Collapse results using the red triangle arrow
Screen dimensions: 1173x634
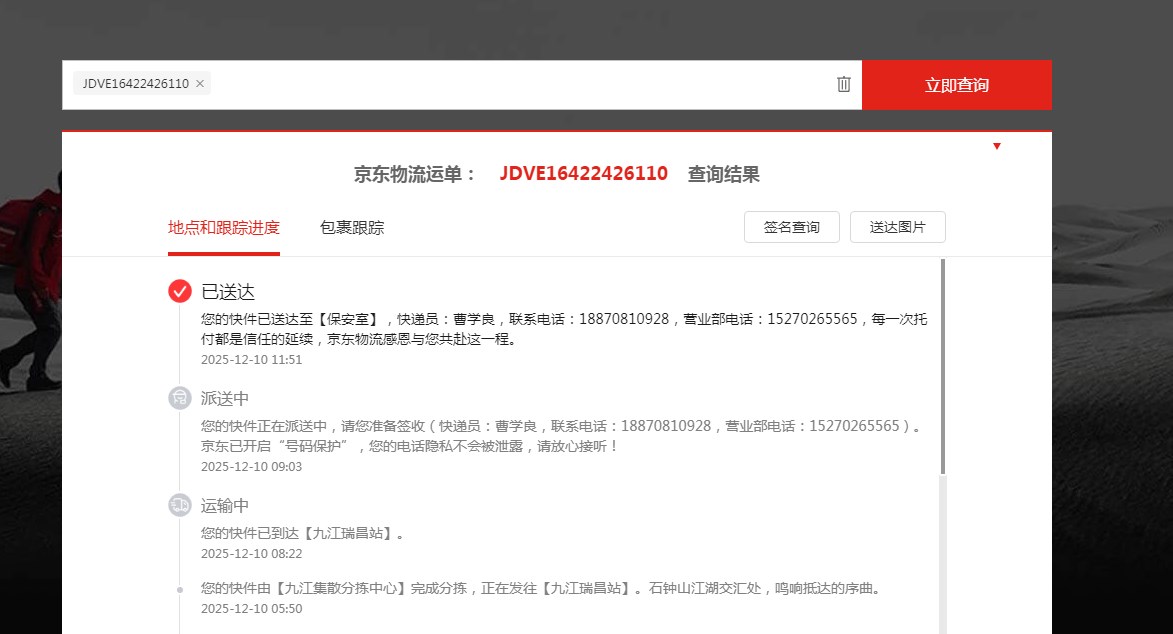coord(996,147)
